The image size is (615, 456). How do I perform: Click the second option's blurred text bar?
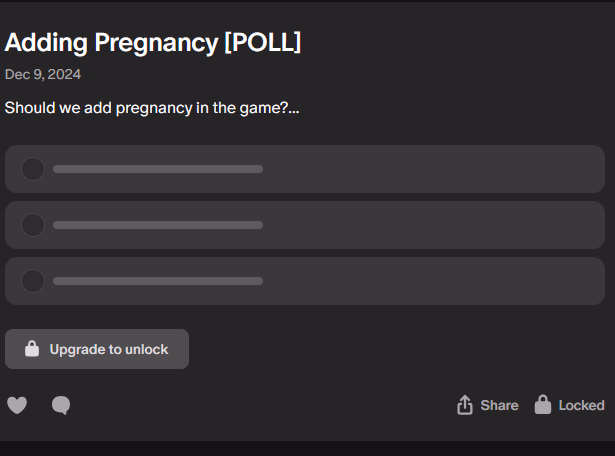tap(158, 225)
